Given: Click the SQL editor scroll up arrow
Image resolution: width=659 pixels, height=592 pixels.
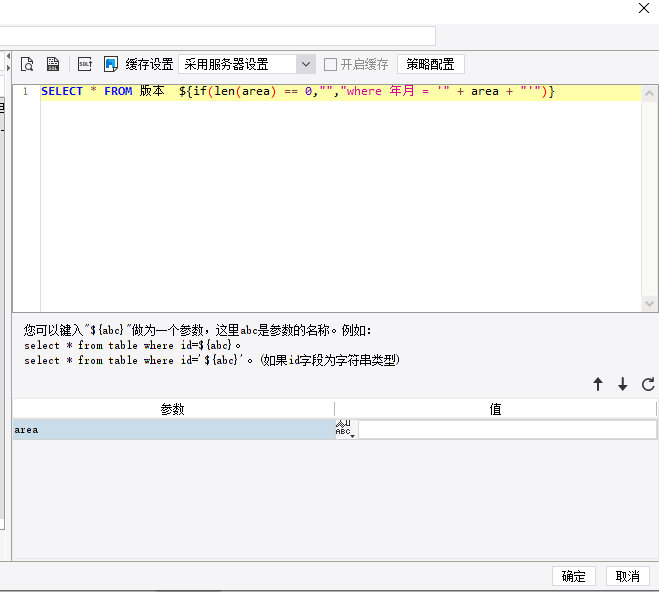Looking at the screenshot, I should coord(649,93).
